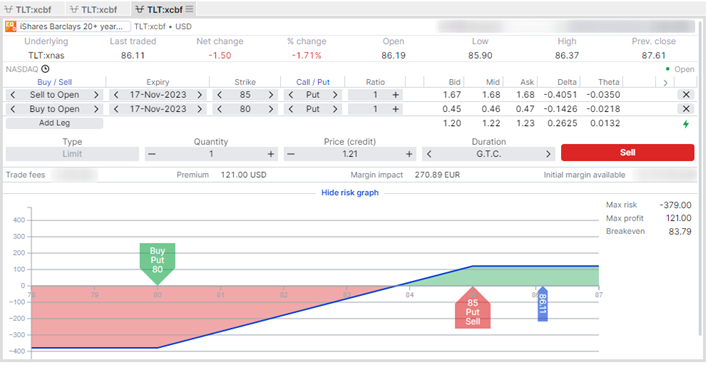Image resolution: width=708 pixels, height=365 pixels.
Task: Remove the 85 Put leg row
Action: pyautogui.click(x=685, y=95)
